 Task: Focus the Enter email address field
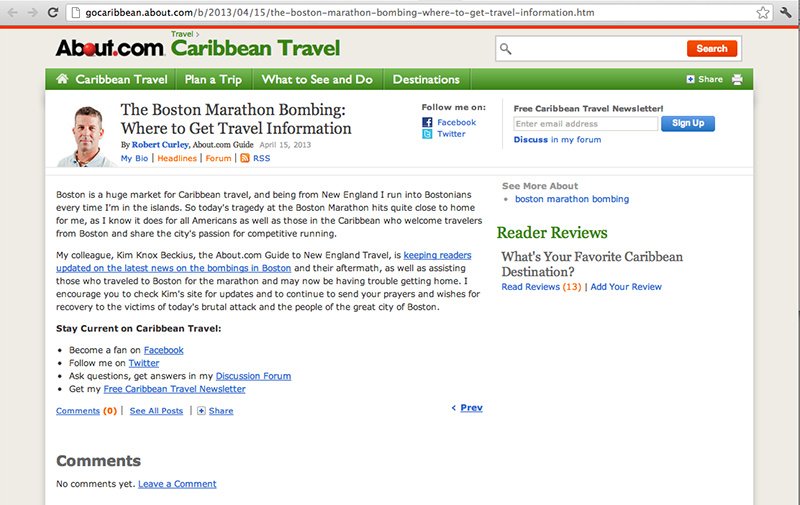(x=585, y=124)
